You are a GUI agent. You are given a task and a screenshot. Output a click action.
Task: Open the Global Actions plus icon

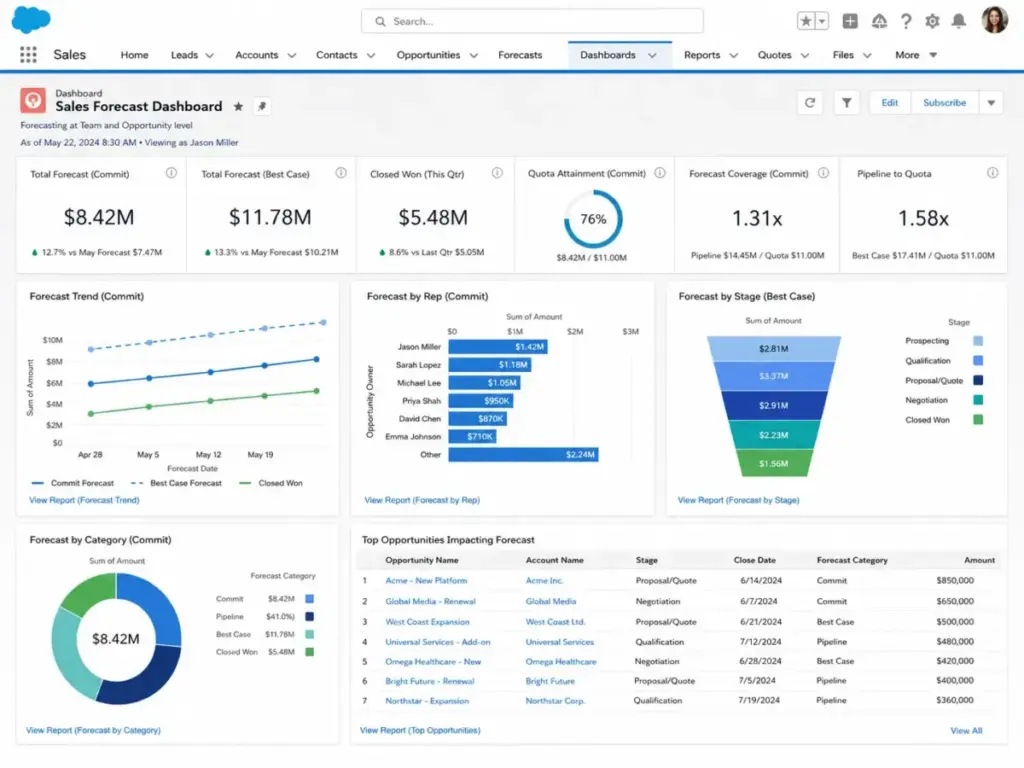click(x=850, y=22)
